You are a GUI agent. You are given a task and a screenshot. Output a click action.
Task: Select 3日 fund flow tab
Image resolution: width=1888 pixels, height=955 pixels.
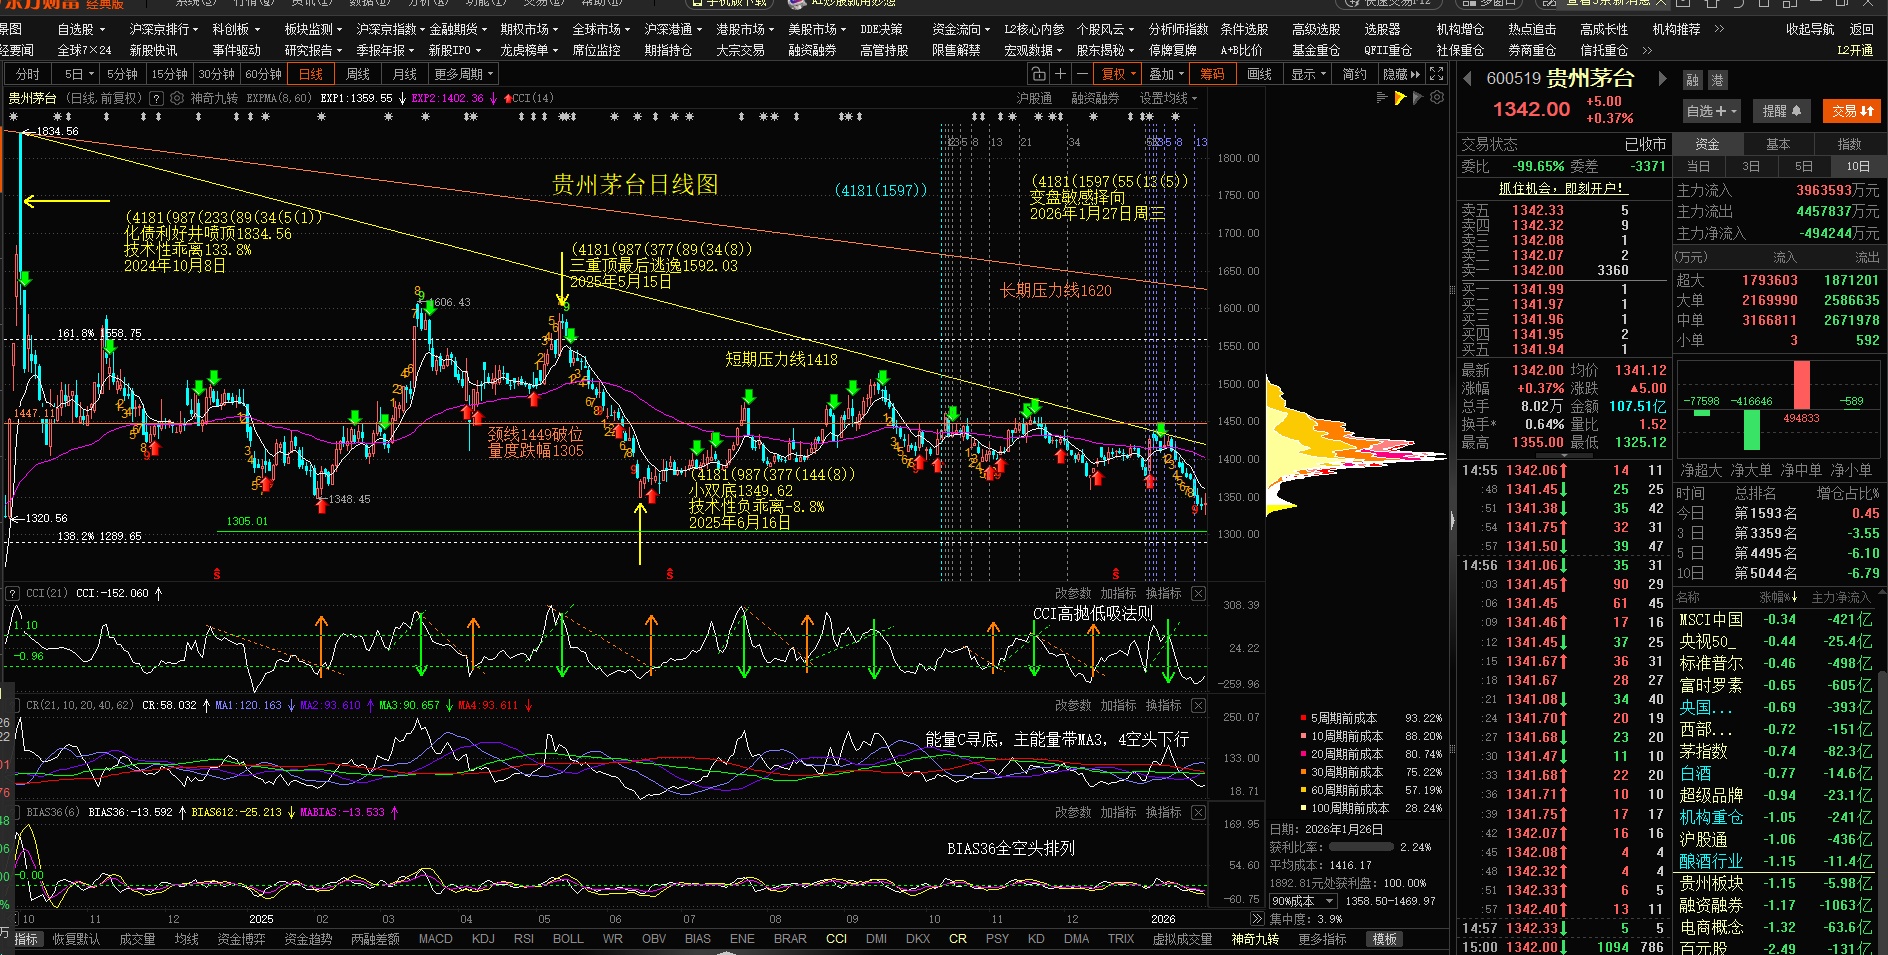[1751, 166]
